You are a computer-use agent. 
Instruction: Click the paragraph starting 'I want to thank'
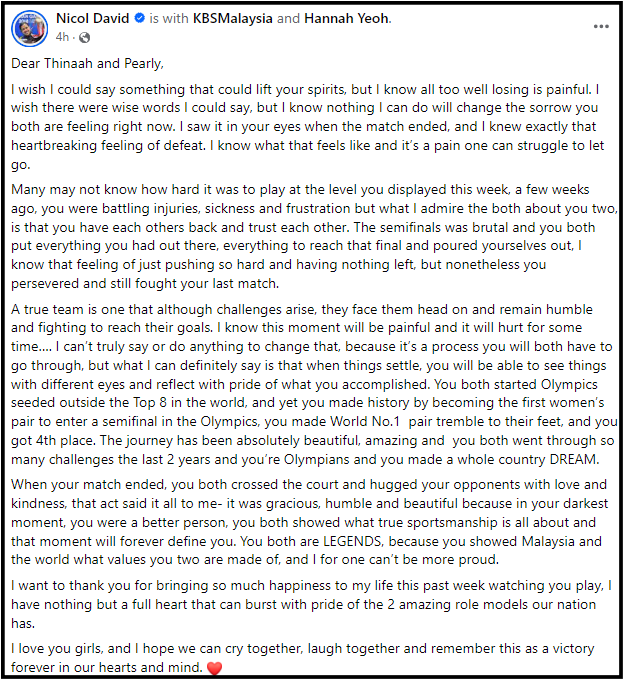pos(311,604)
